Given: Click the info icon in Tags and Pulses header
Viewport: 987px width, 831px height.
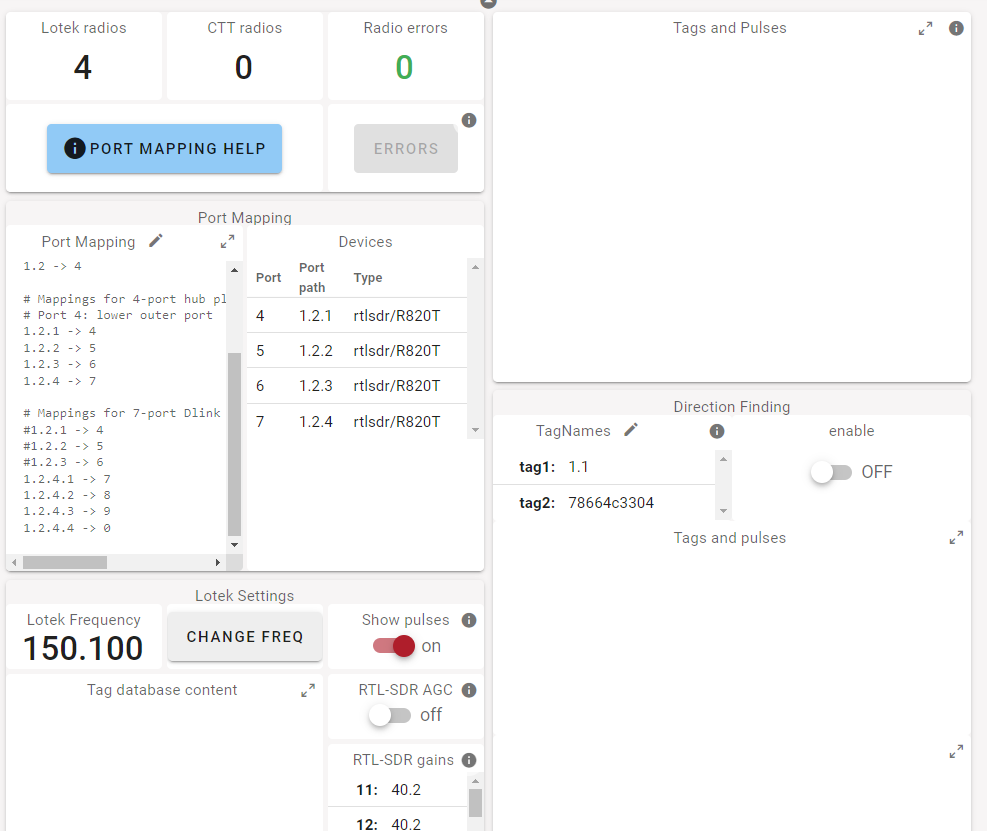Looking at the screenshot, I should coord(956,28).
